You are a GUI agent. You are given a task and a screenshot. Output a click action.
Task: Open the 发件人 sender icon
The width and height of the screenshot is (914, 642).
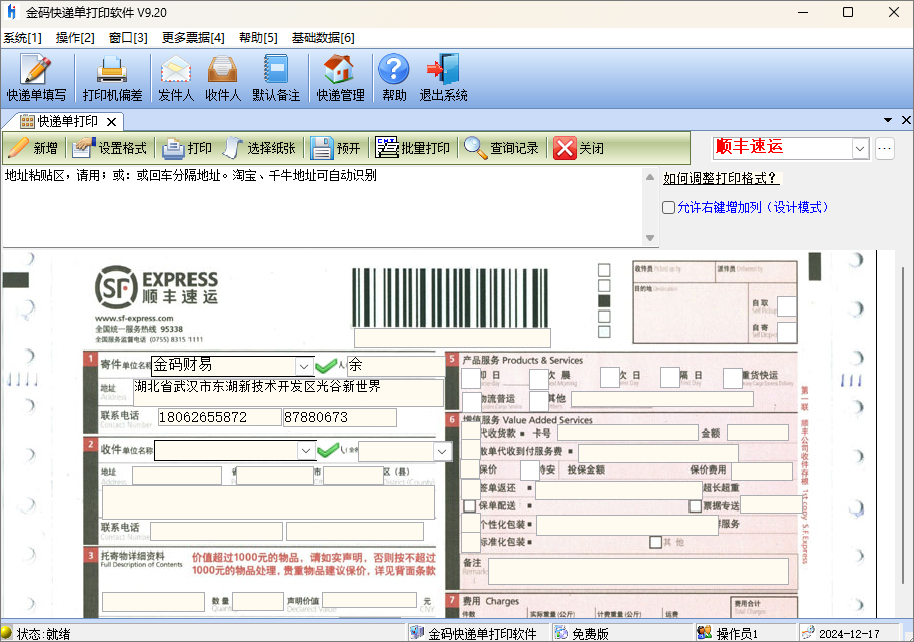coord(176,79)
